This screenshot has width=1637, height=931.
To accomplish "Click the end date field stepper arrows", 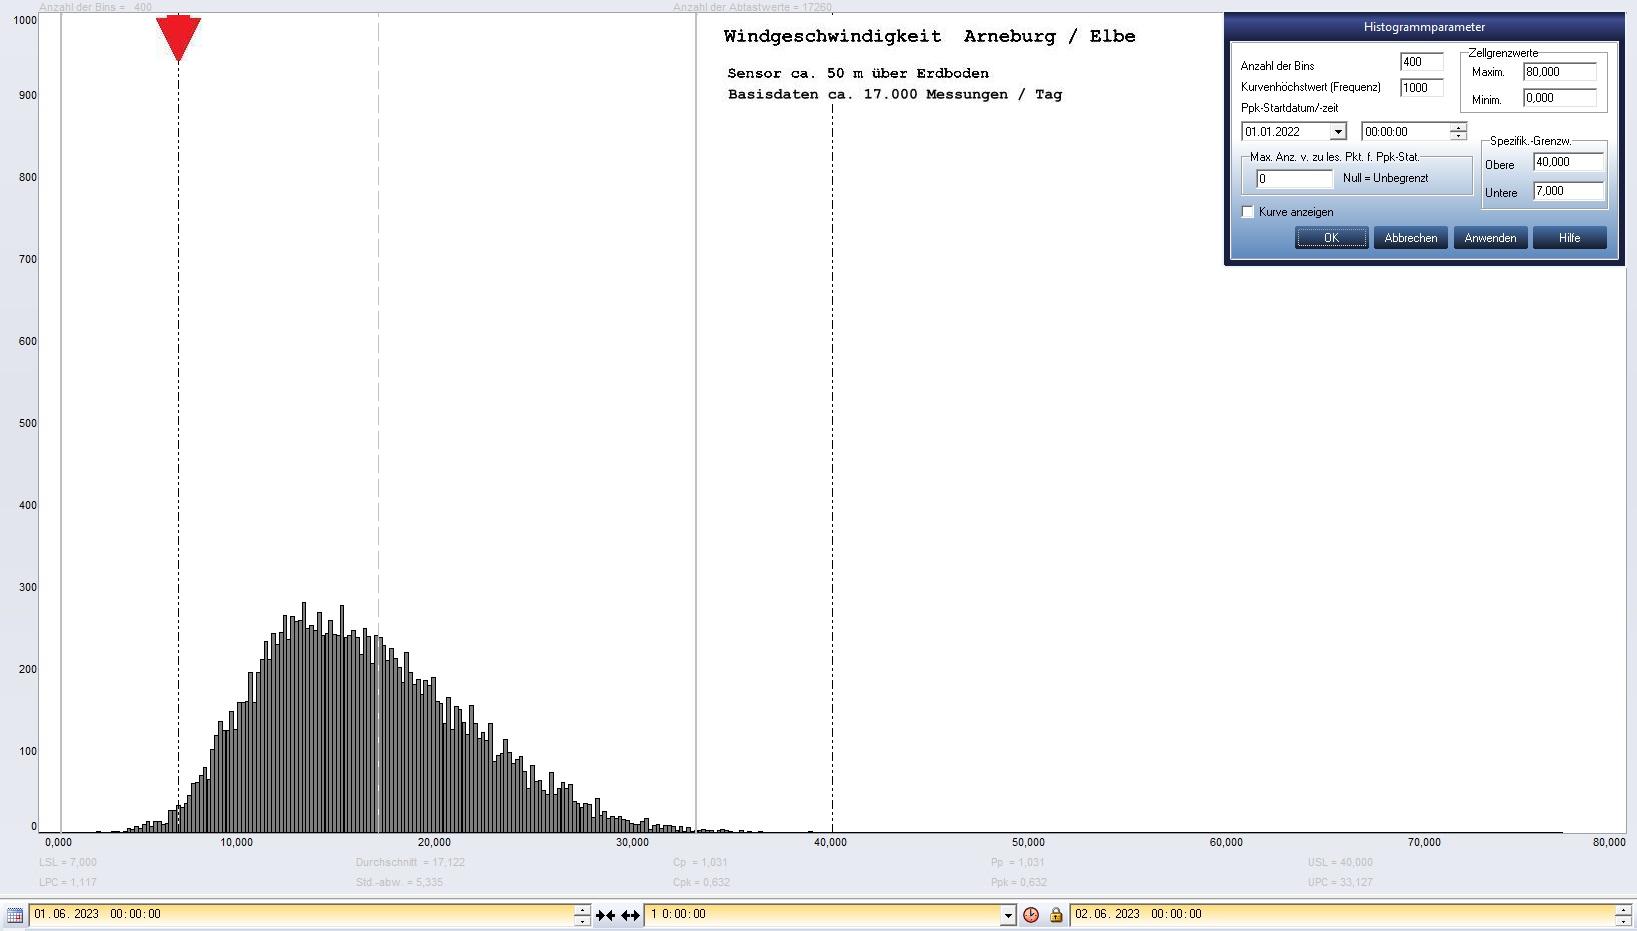I will coord(1623,915).
